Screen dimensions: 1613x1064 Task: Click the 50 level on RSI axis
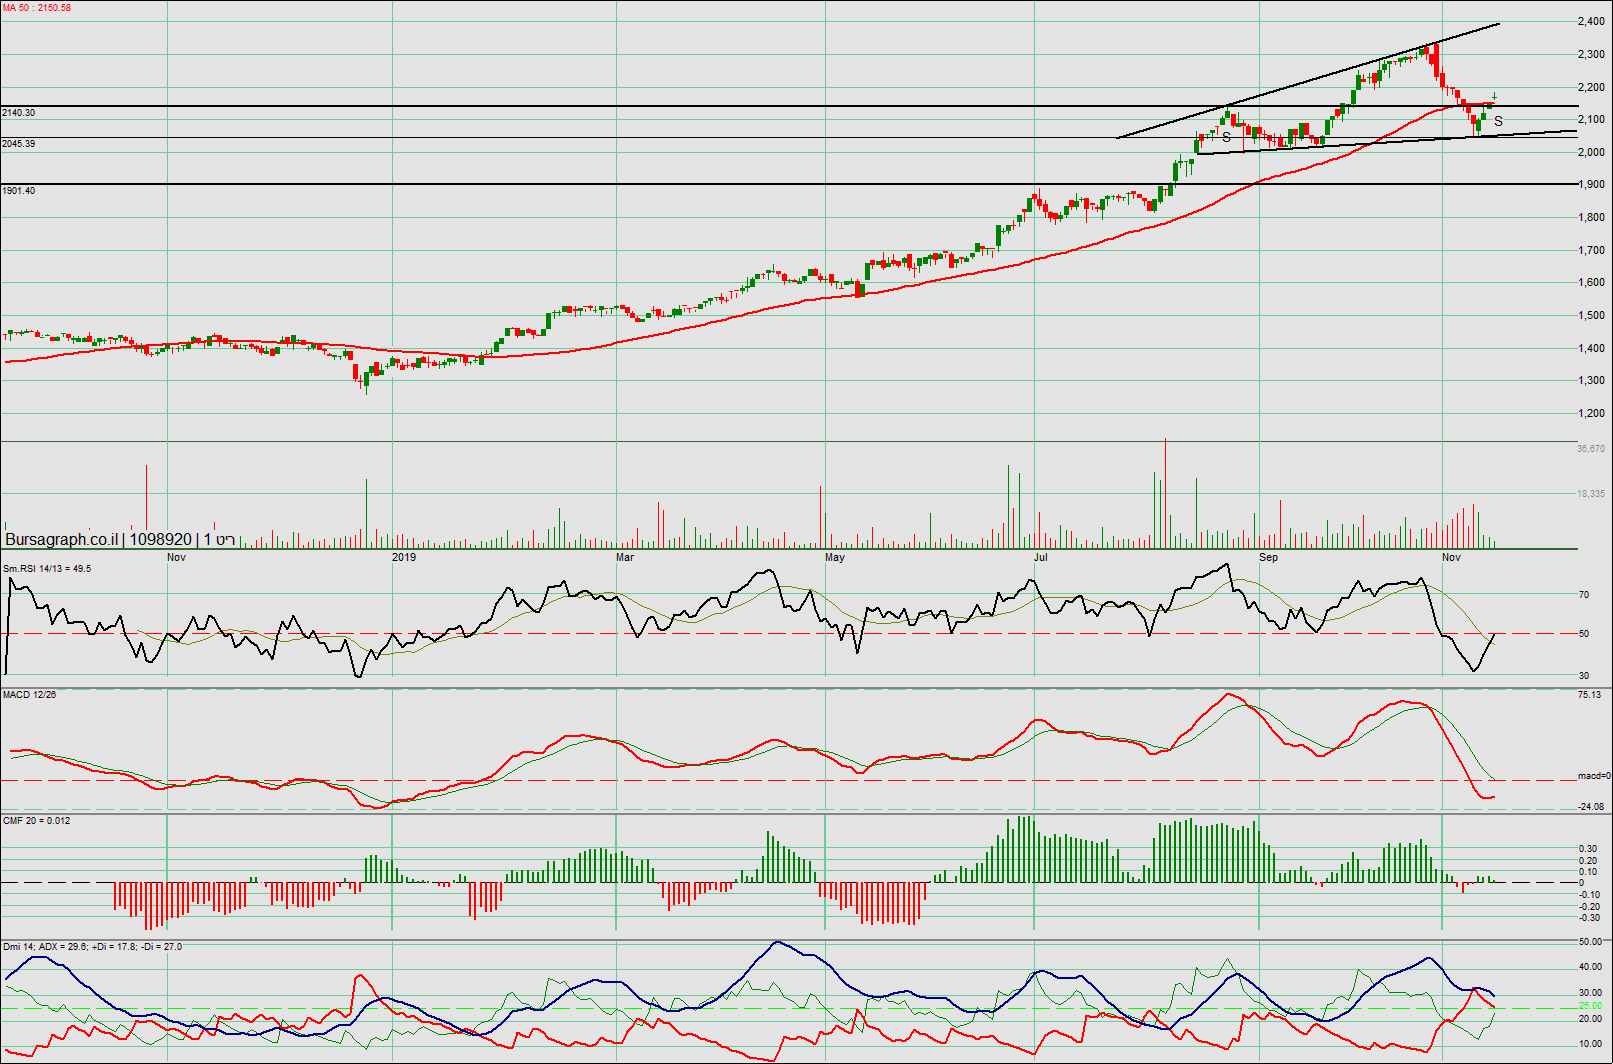[x=1584, y=633]
